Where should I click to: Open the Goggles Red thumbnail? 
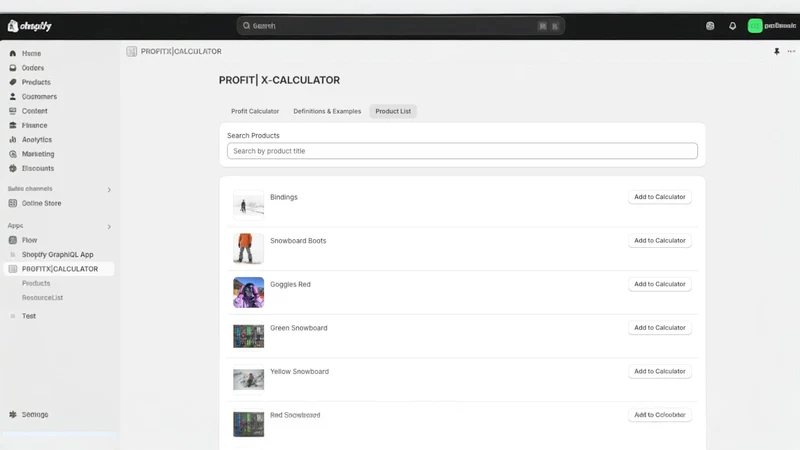pos(248,292)
